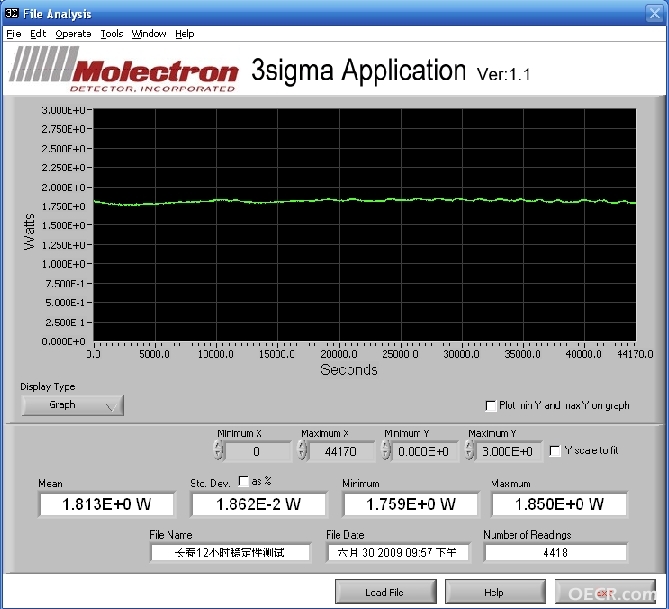The height and width of the screenshot is (609, 669).
Task: Click the application icon in title bar
Action: click(12, 13)
